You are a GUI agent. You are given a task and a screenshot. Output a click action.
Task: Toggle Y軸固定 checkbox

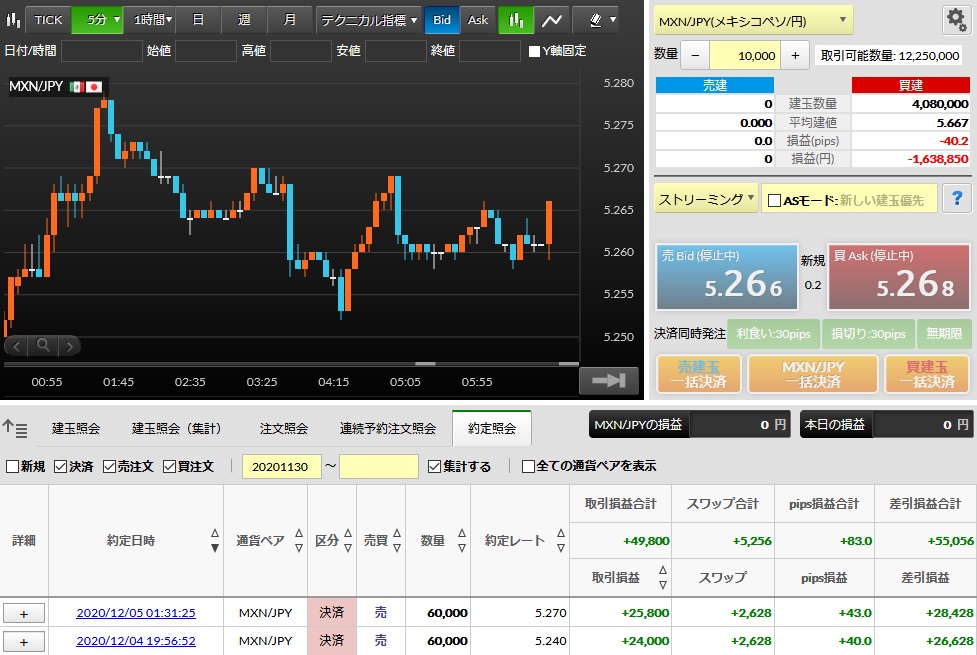534,51
